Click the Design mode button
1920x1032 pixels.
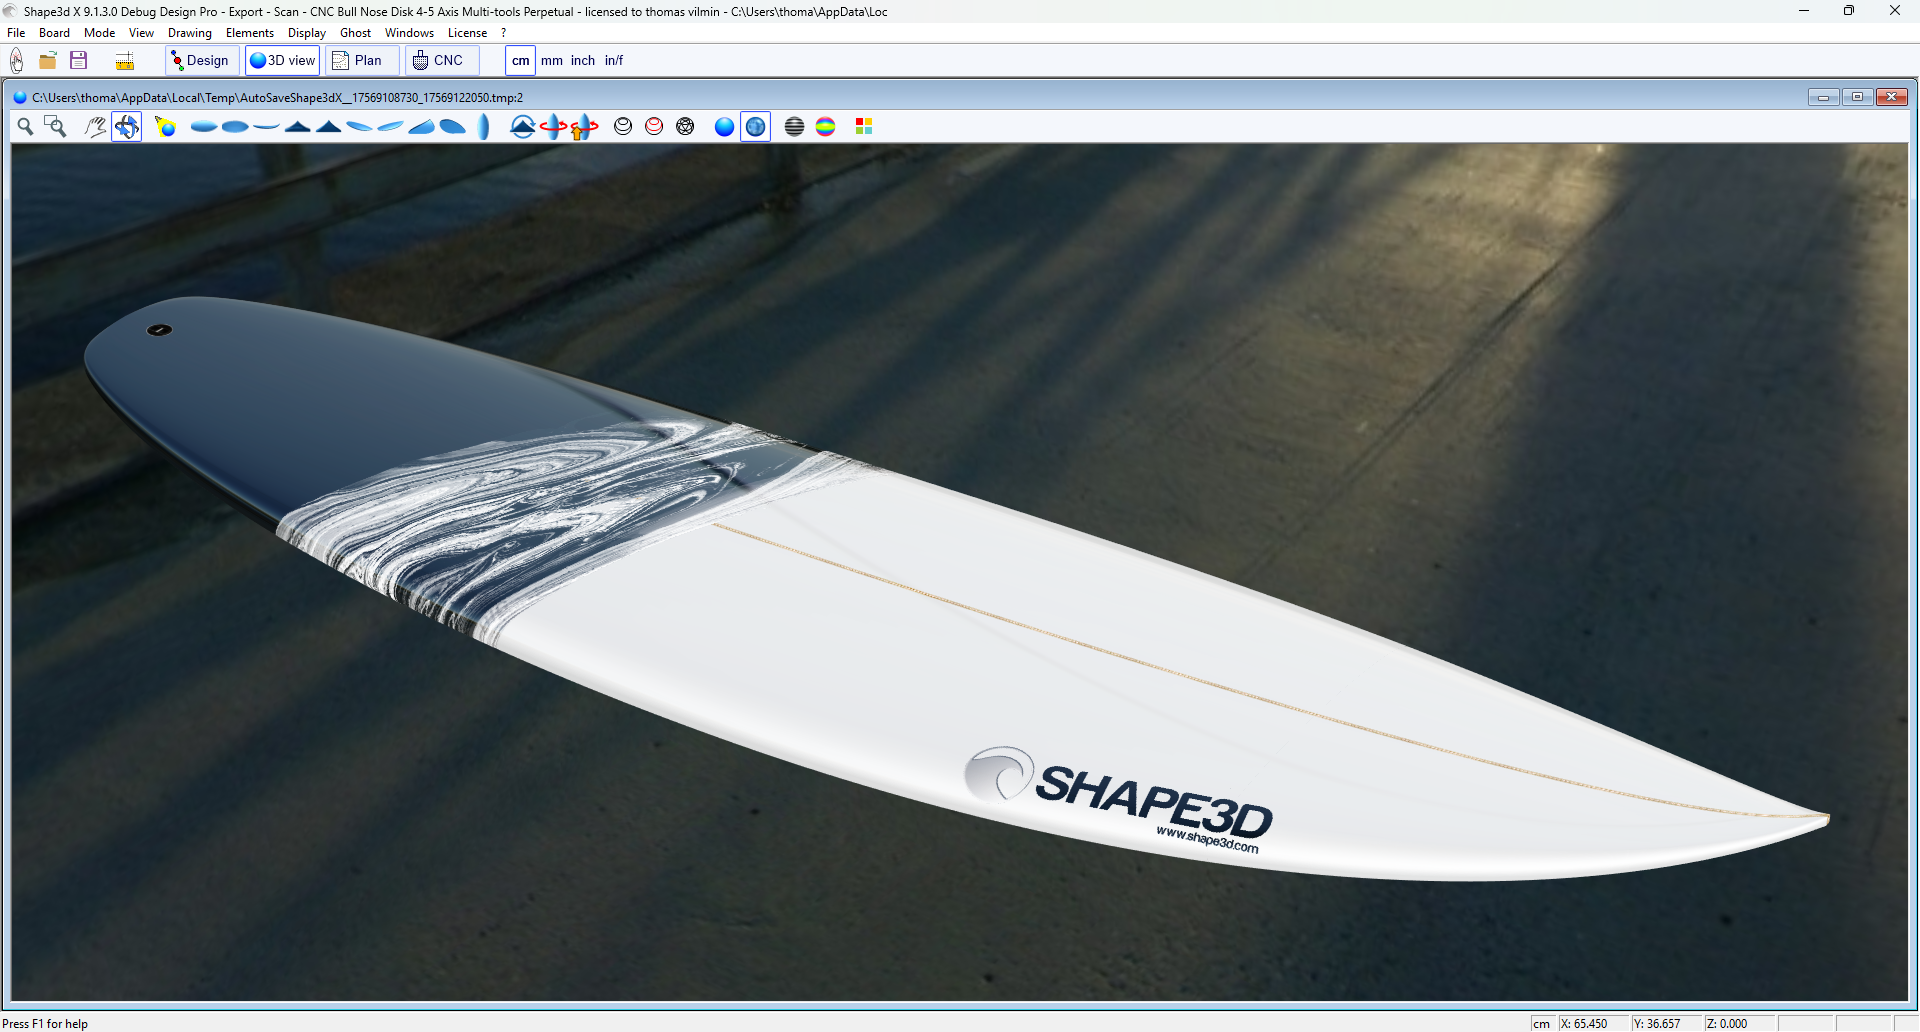[x=200, y=61]
